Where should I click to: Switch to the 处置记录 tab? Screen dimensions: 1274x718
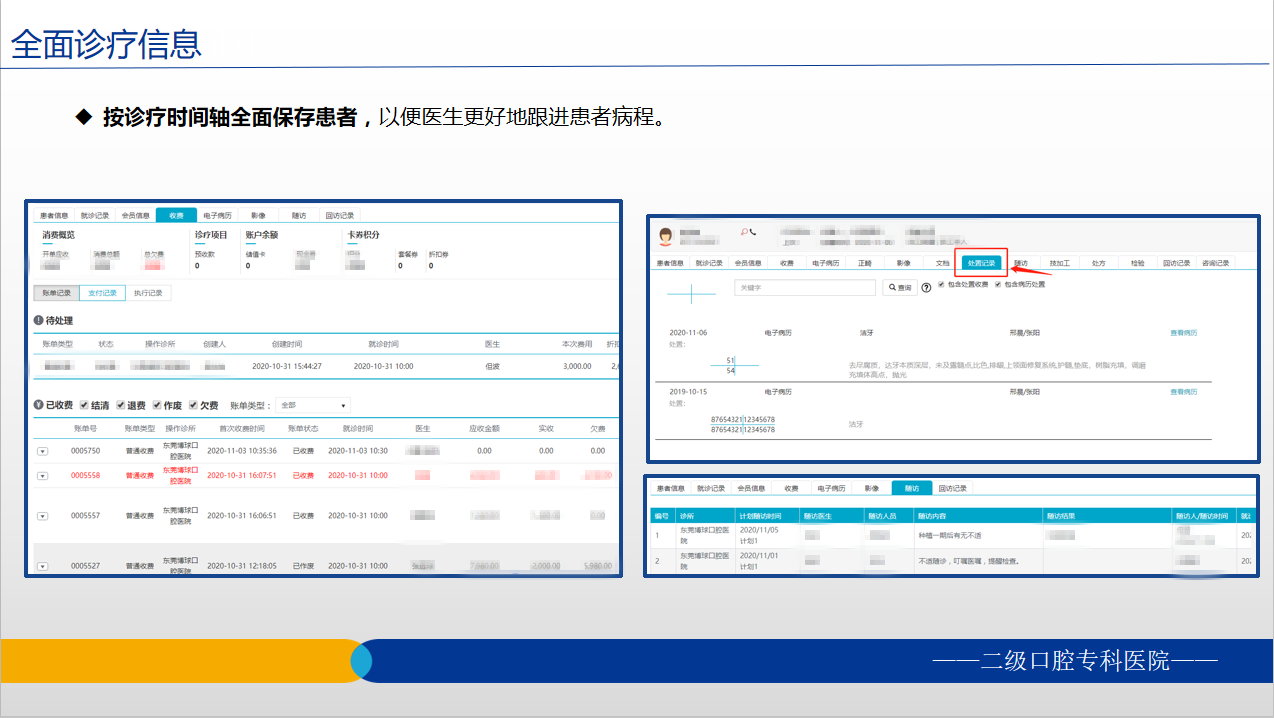pos(983,261)
